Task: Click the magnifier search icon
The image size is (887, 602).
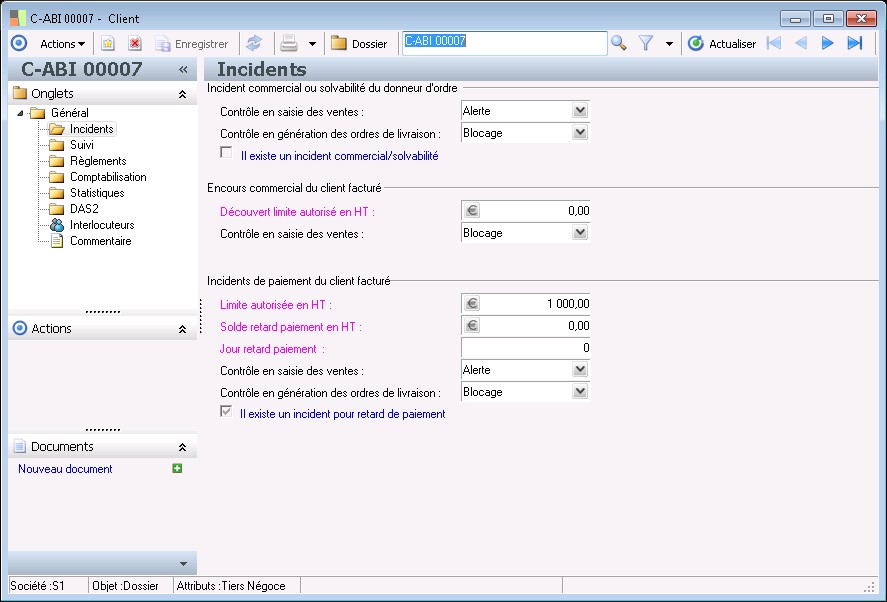Action: tap(619, 43)
